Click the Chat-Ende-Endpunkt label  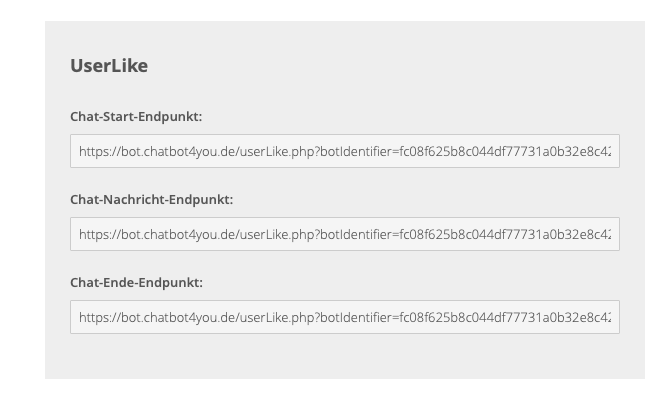pos(136,283)
